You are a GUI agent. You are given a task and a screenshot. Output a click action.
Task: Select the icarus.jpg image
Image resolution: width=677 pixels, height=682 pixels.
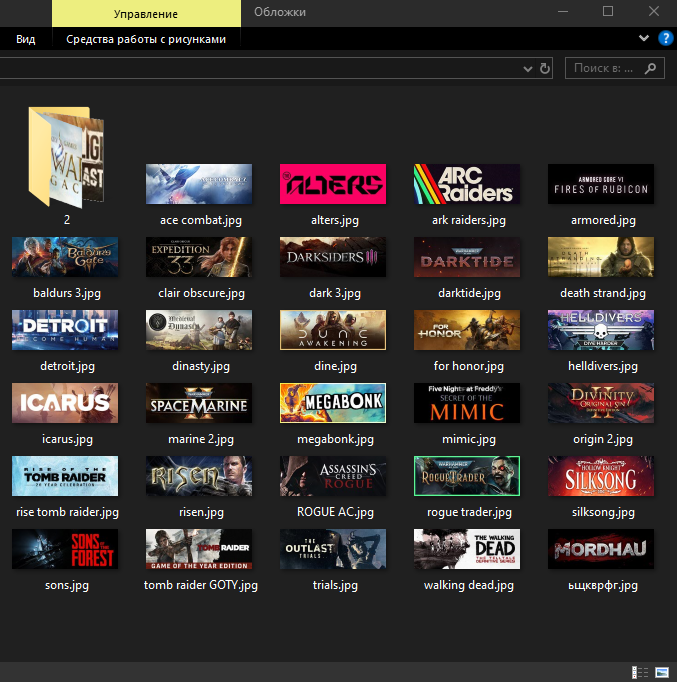click(65, 403)
